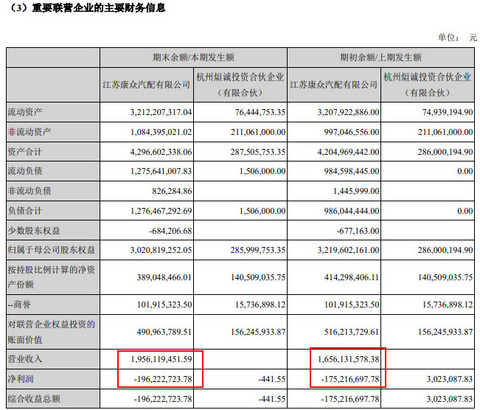Select the heading 重要联营企业的主要财务信息
The width and height of the screenshot is (480, 410).
pos(98,7)
